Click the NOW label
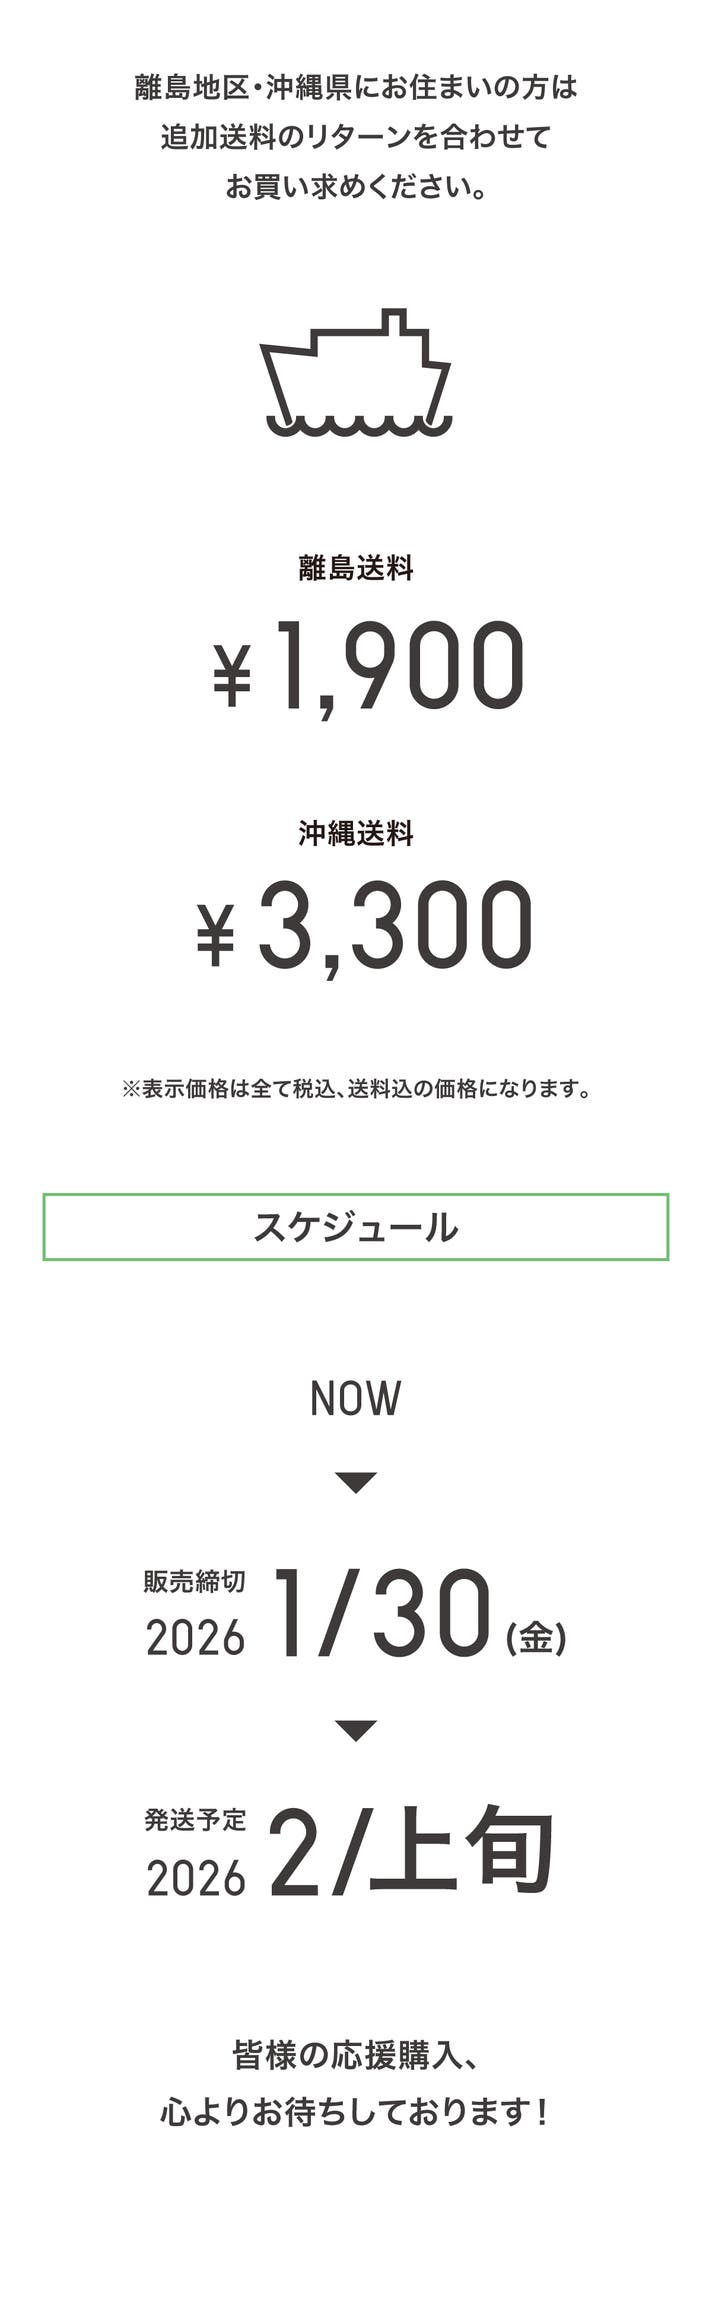 tap(356, 1399)
